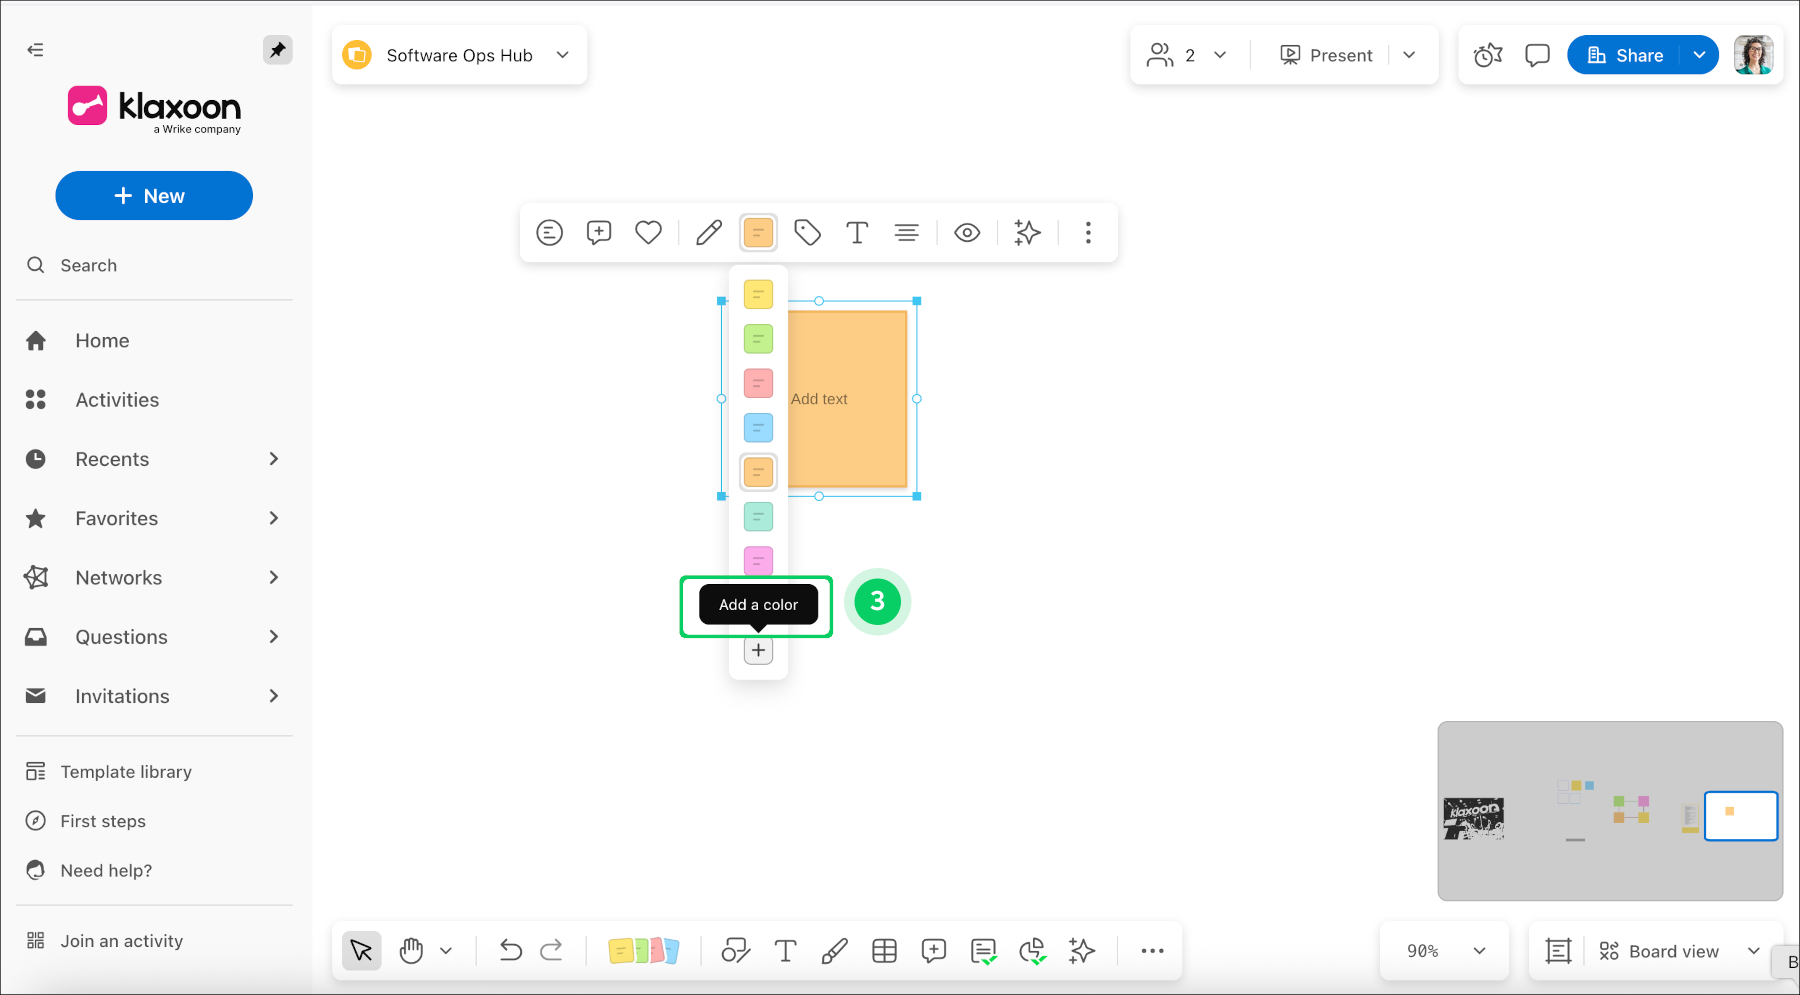Image resolution: width=1800 pixels, height=995 pixels.
Task: Open the three-dot overflow menu on note toolbar
Action: pyautogui.click(x=1087, y=232)
